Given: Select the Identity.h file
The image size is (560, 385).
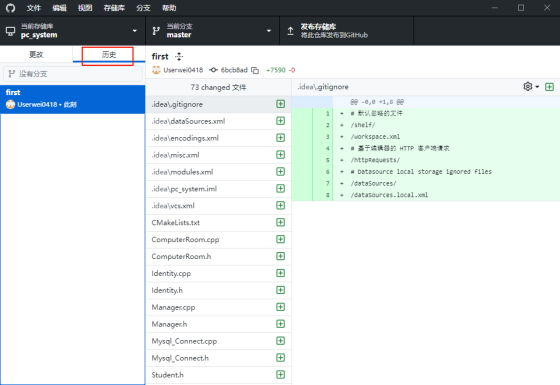Looking at the screenshot, I should [218, 290].
